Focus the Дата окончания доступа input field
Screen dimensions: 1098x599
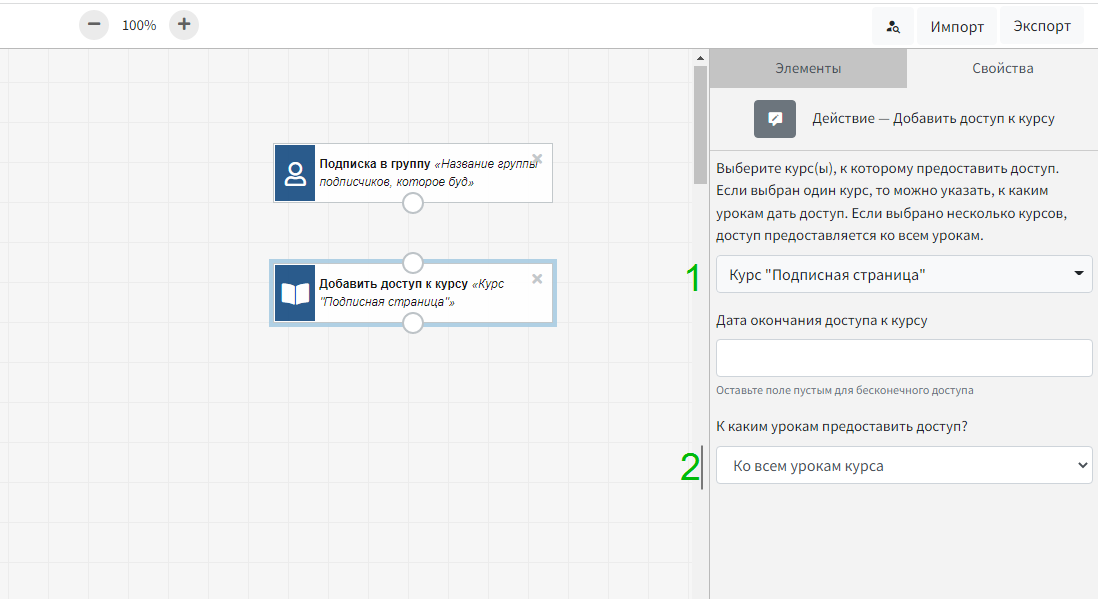904,358
